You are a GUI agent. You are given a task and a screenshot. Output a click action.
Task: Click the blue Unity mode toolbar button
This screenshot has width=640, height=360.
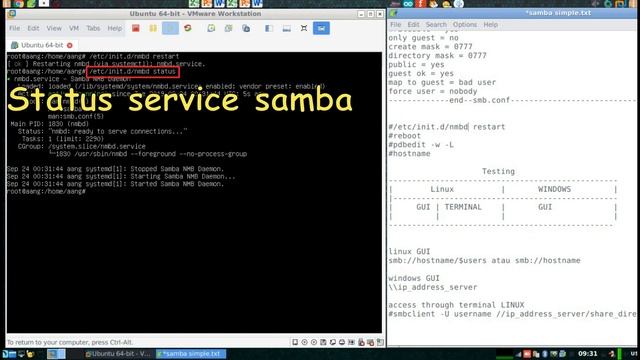point(322,28)
